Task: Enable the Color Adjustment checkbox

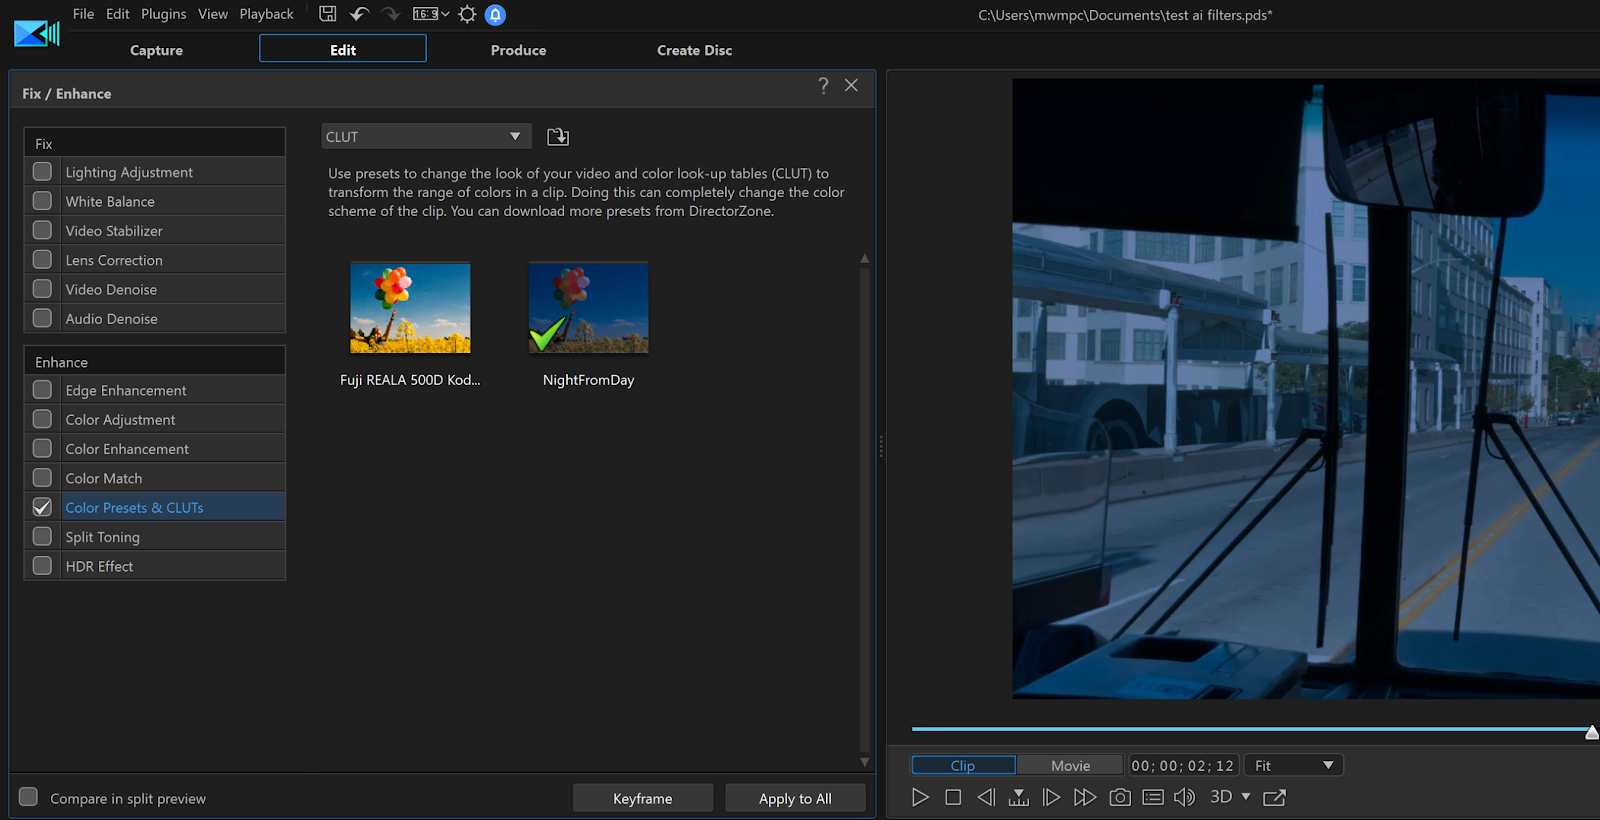Action: pyautogui.click(x=42, y=419)
